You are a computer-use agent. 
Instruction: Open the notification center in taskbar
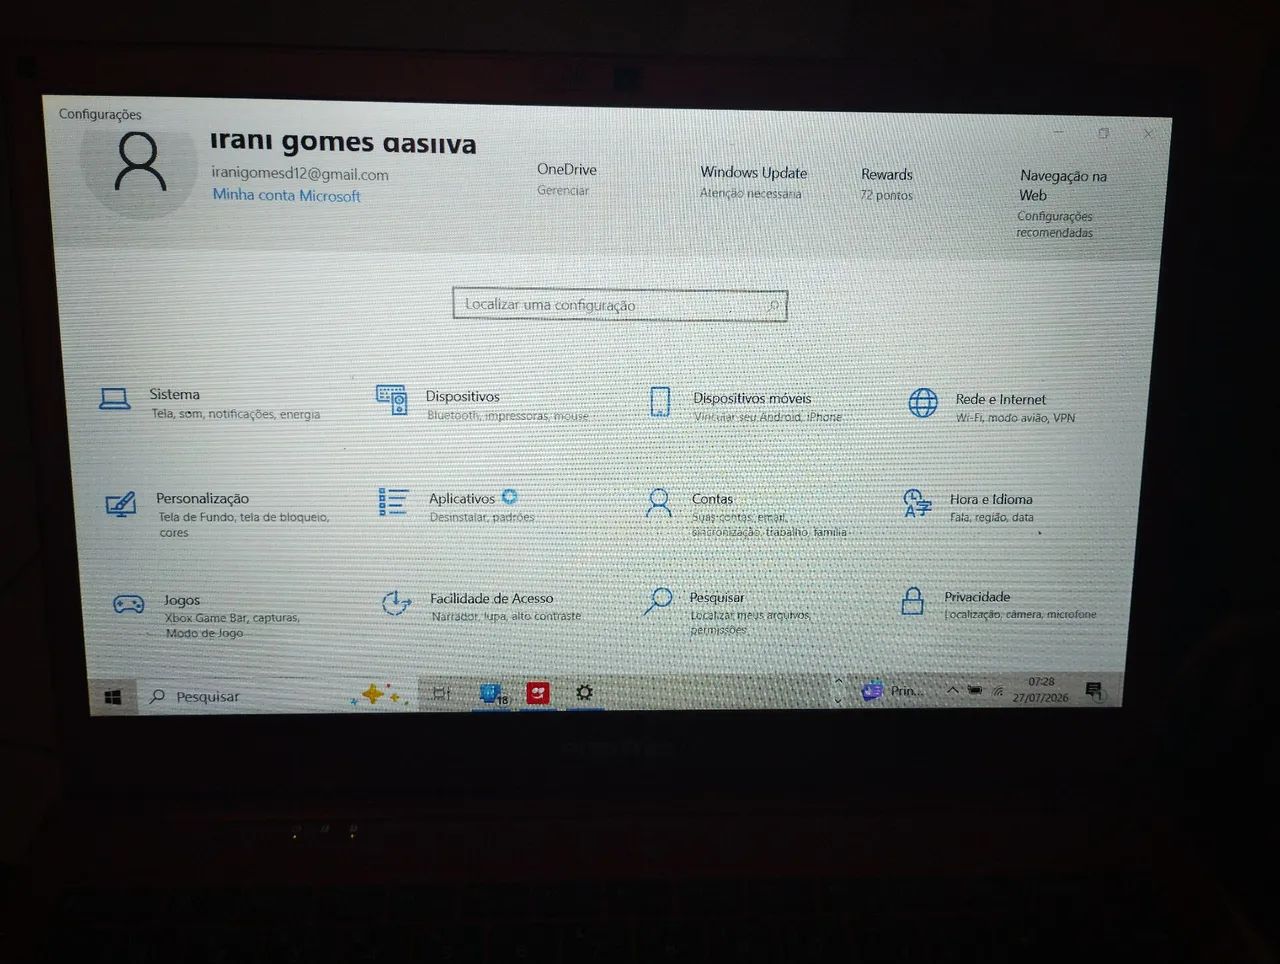click(1093, 691)
